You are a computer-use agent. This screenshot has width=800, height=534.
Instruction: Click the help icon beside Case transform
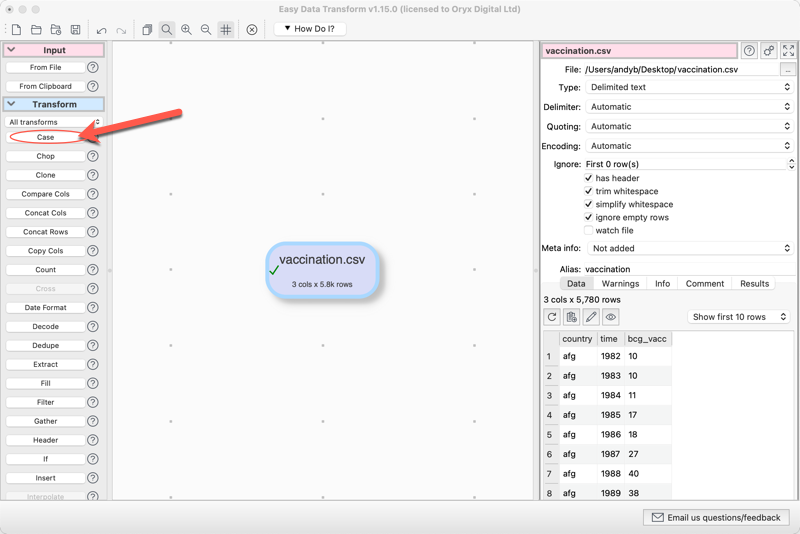click(93, 137)
